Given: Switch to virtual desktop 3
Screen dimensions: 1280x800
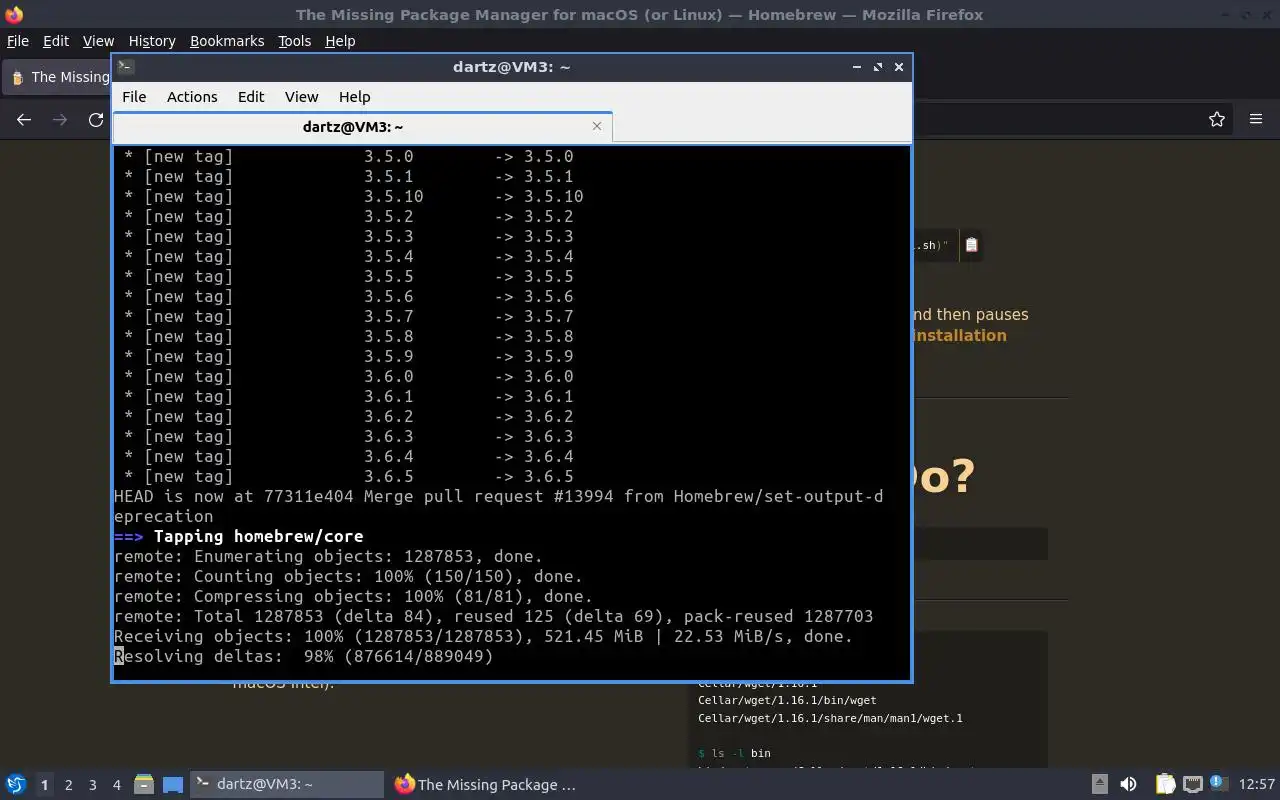Looking at the screenshot, I should (x=92, y=785).
